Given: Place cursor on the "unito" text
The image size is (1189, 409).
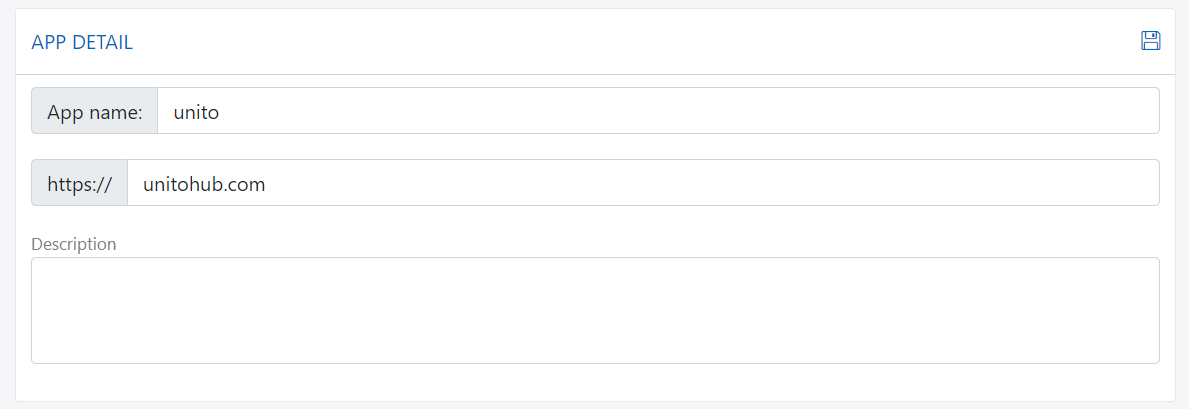Looking at the screenshot, I should 196,112.
